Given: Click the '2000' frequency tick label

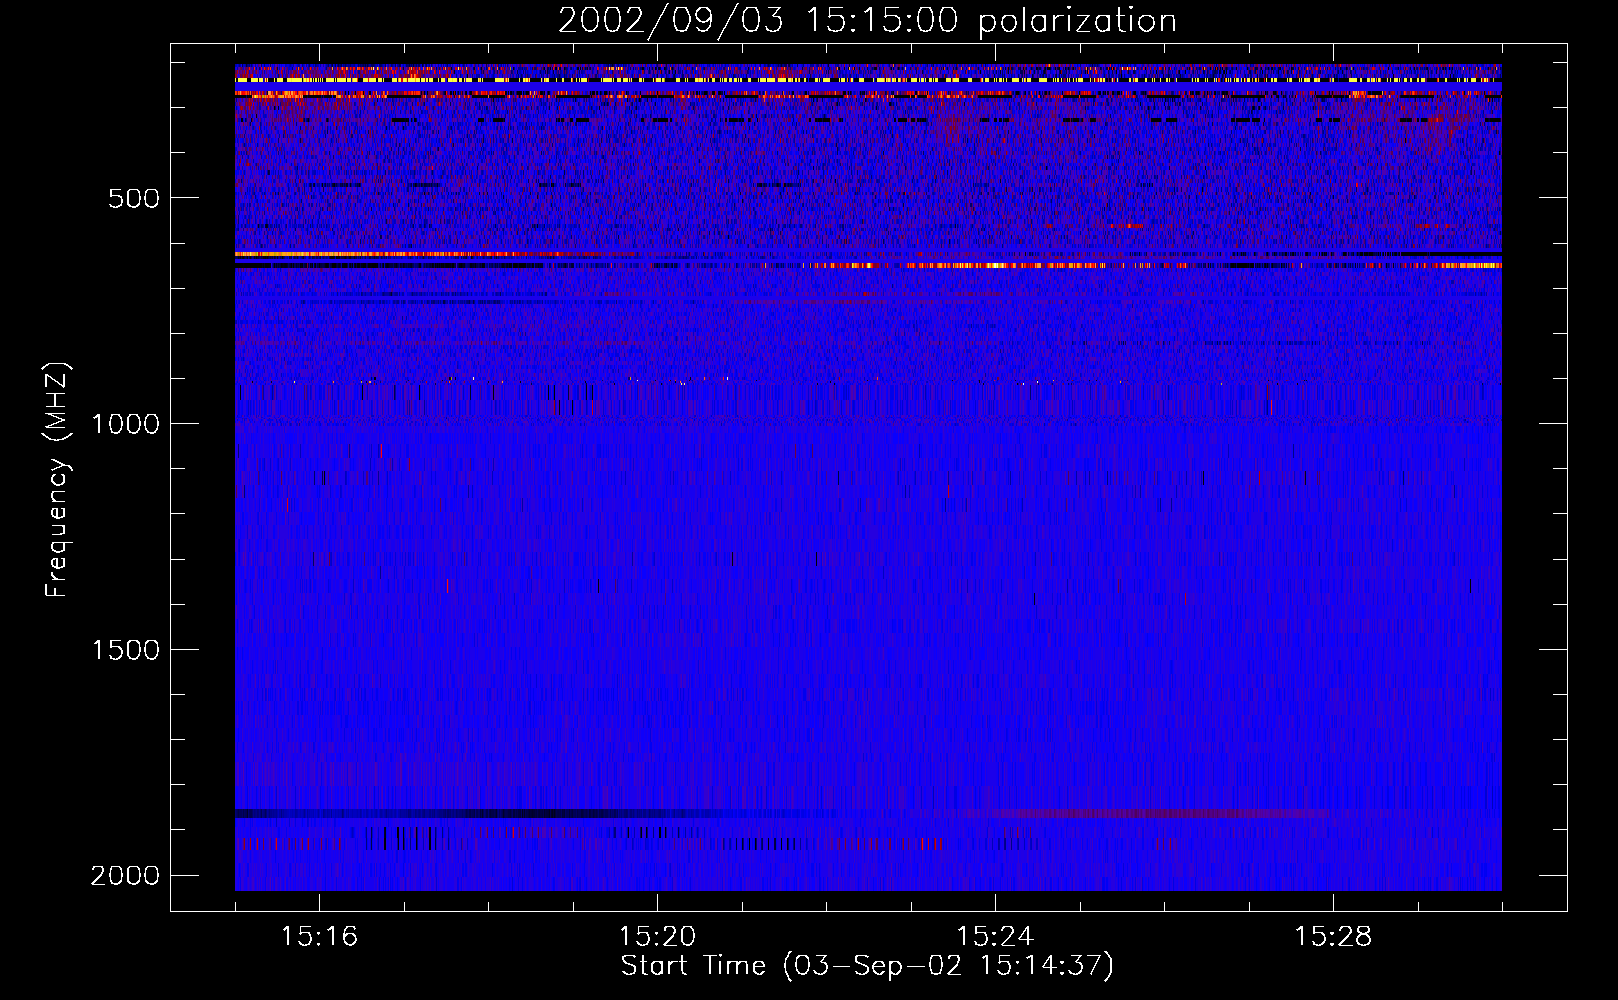Looking at the screenshot, I should 125,876.
